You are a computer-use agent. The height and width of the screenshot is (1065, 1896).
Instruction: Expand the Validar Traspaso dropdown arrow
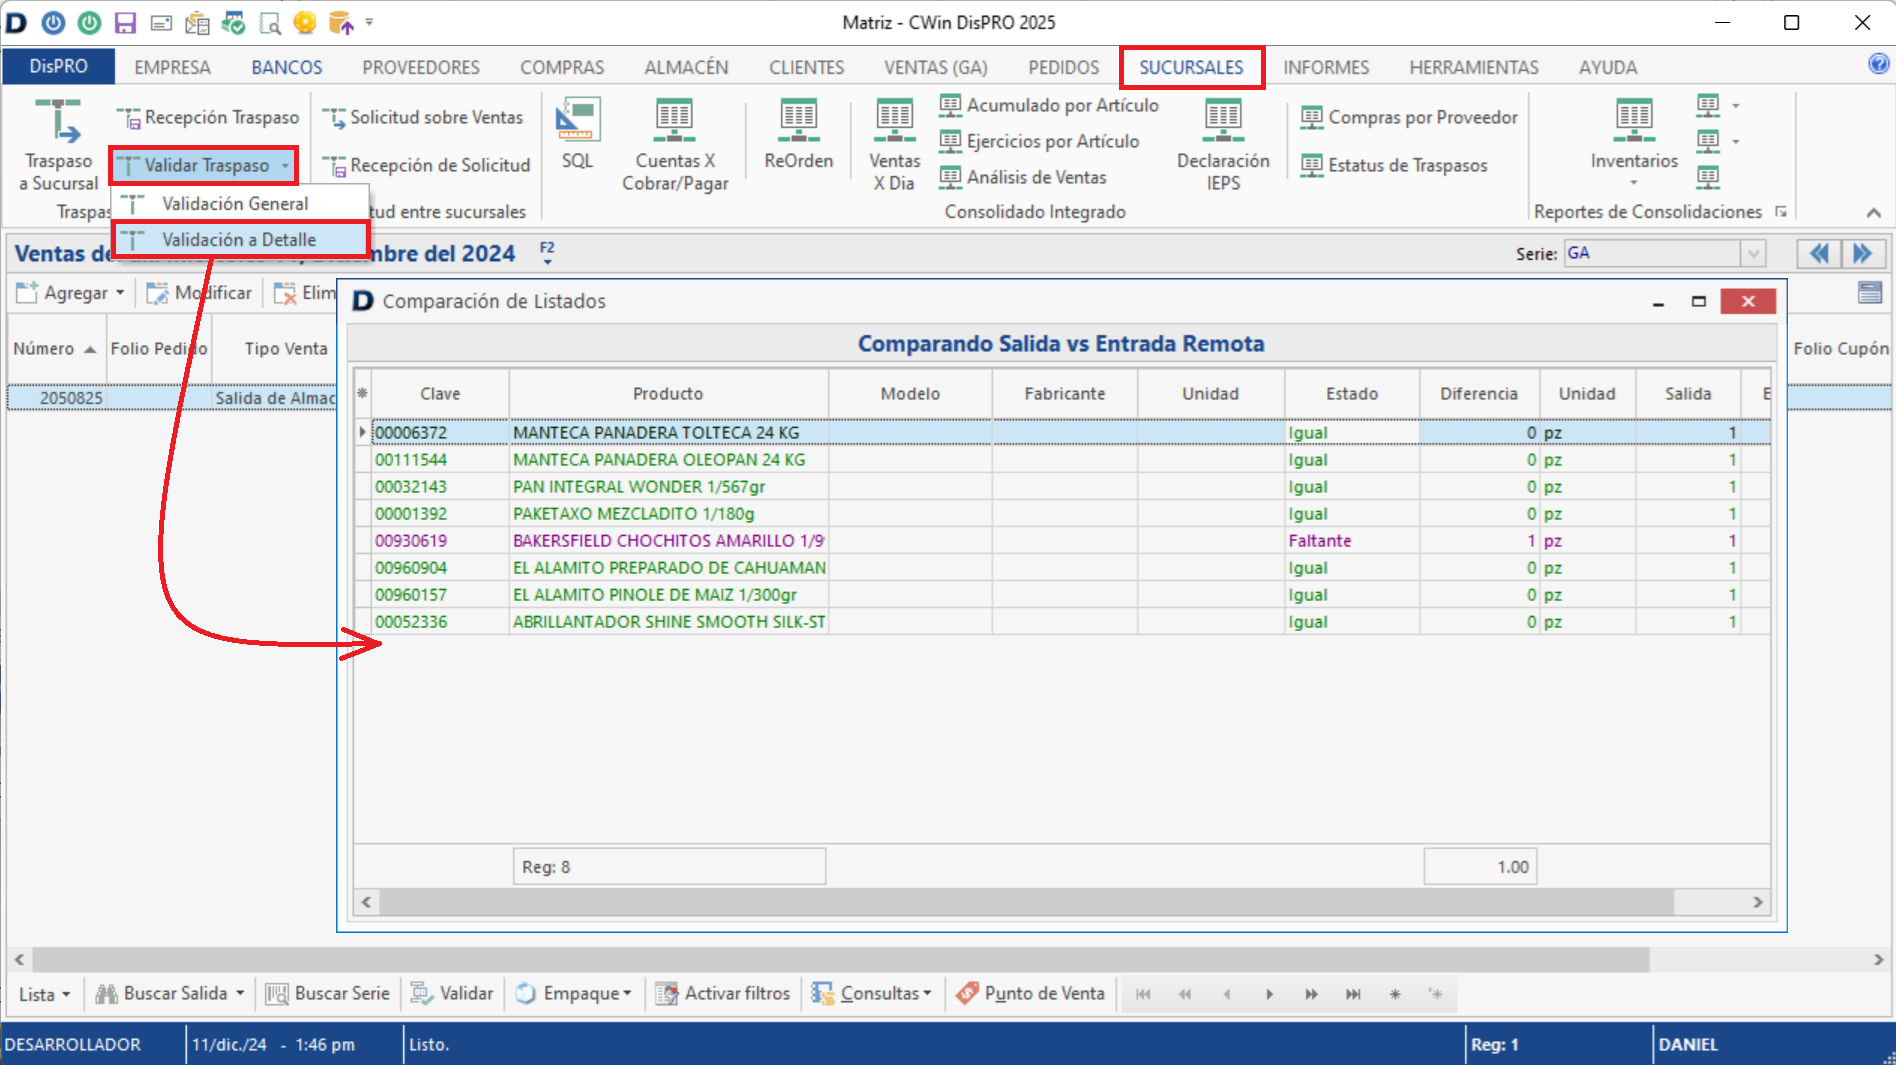(x=285, y=165)
